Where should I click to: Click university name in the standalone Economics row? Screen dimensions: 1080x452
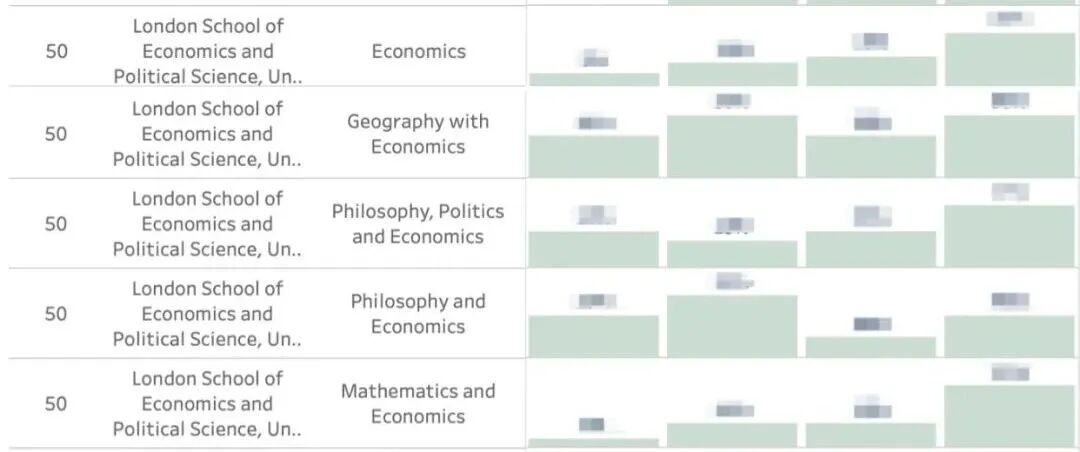[207, 51]
